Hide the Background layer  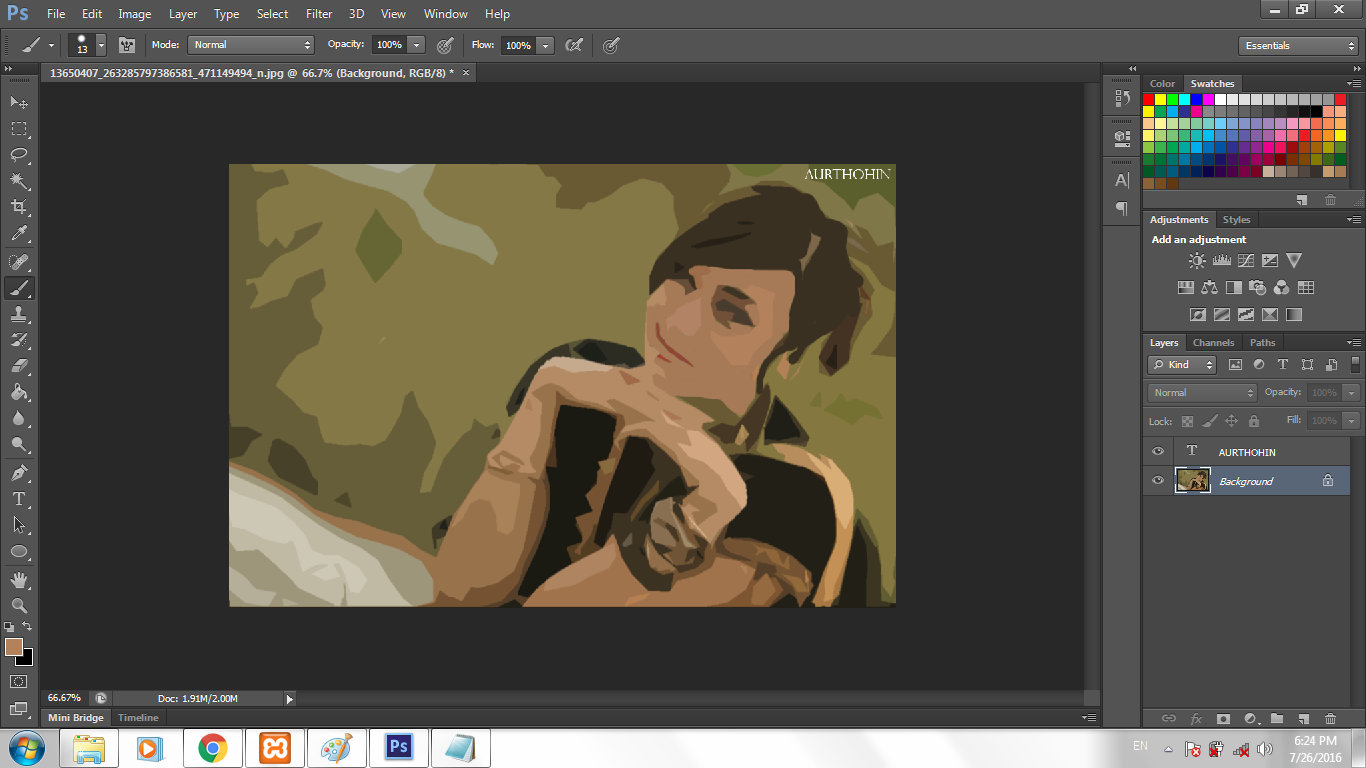point(1158,481)
